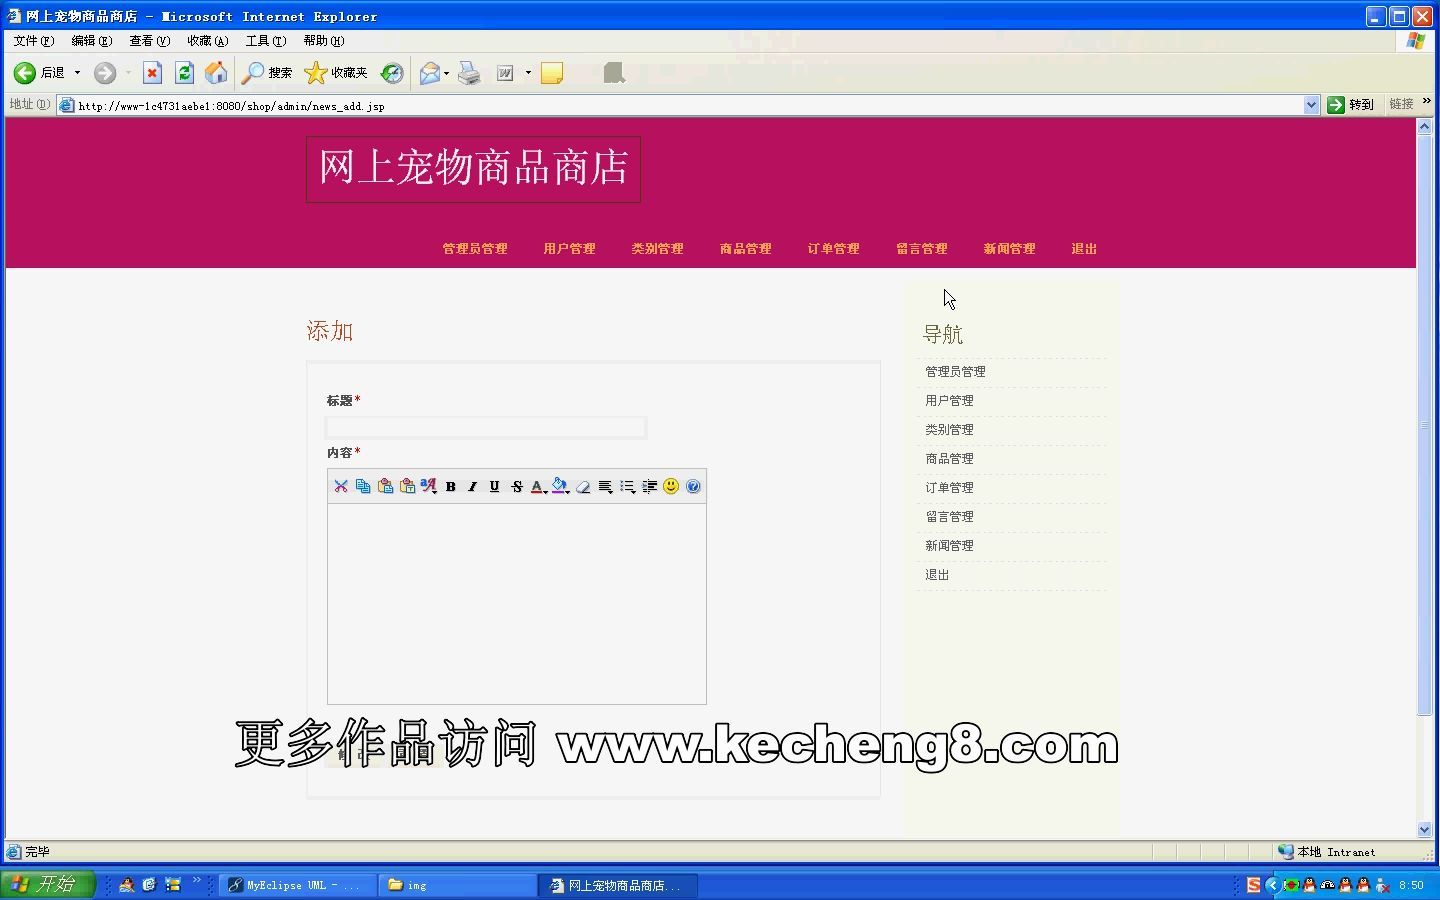
Task: Toggle Bold formatting in editor
Action: click(451, 486)
